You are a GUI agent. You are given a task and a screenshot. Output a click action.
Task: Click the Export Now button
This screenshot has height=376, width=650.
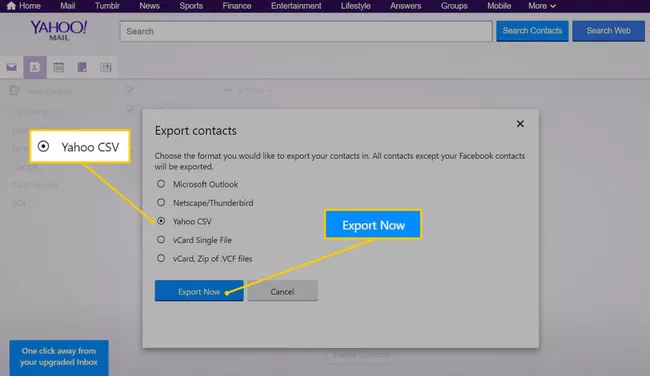[x=199, y=291]
